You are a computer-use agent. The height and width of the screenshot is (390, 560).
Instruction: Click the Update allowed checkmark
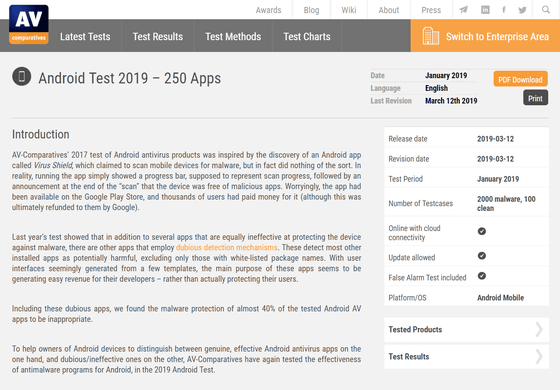(x=482, y=256)
